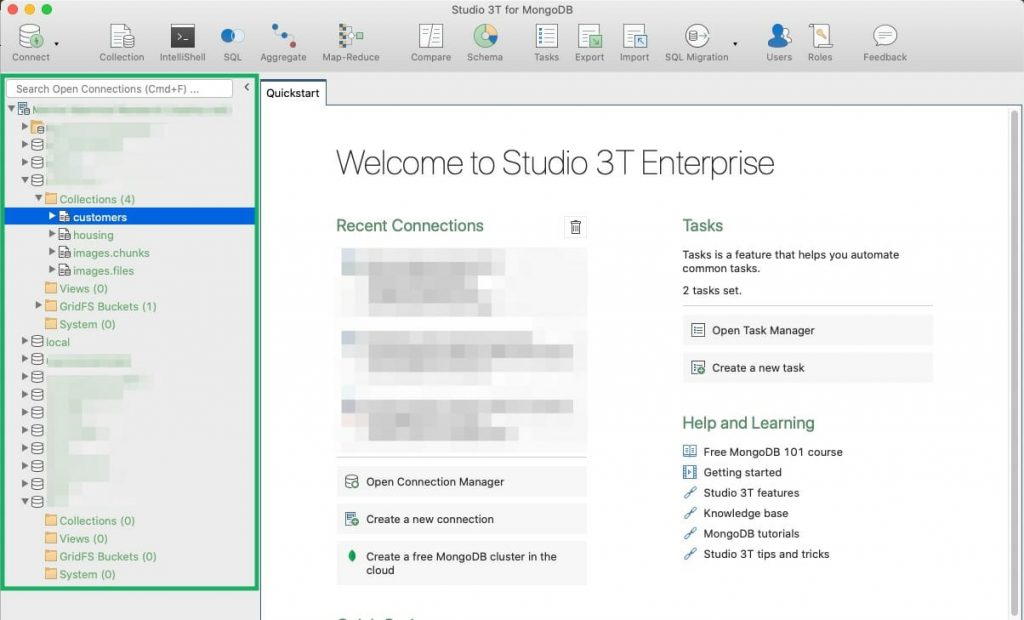Clear recent connections with trash icon
This screenshot has height=620, width=1024.
(x=575, y=227)
